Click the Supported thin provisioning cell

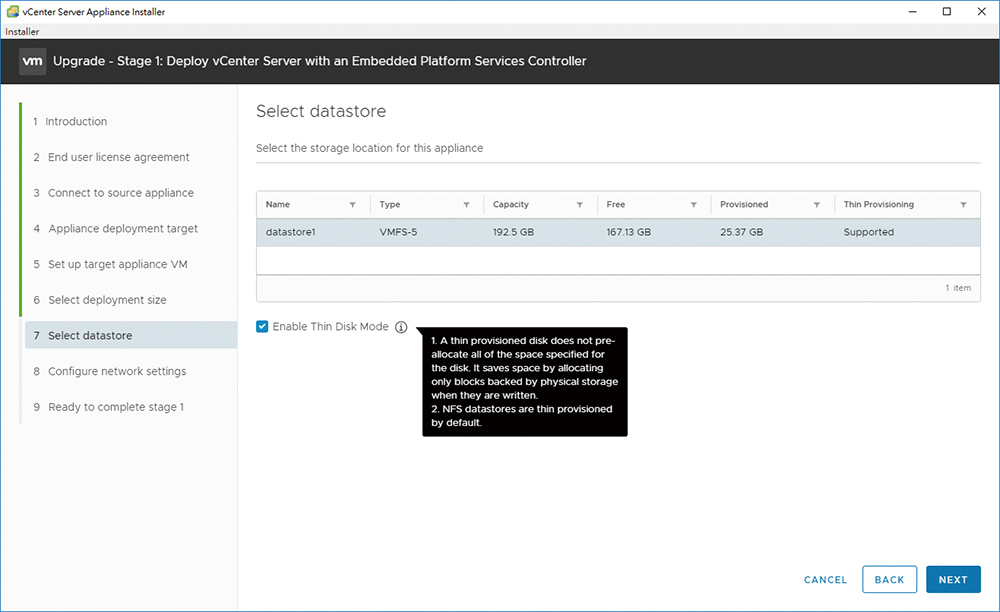pos(869,232)
